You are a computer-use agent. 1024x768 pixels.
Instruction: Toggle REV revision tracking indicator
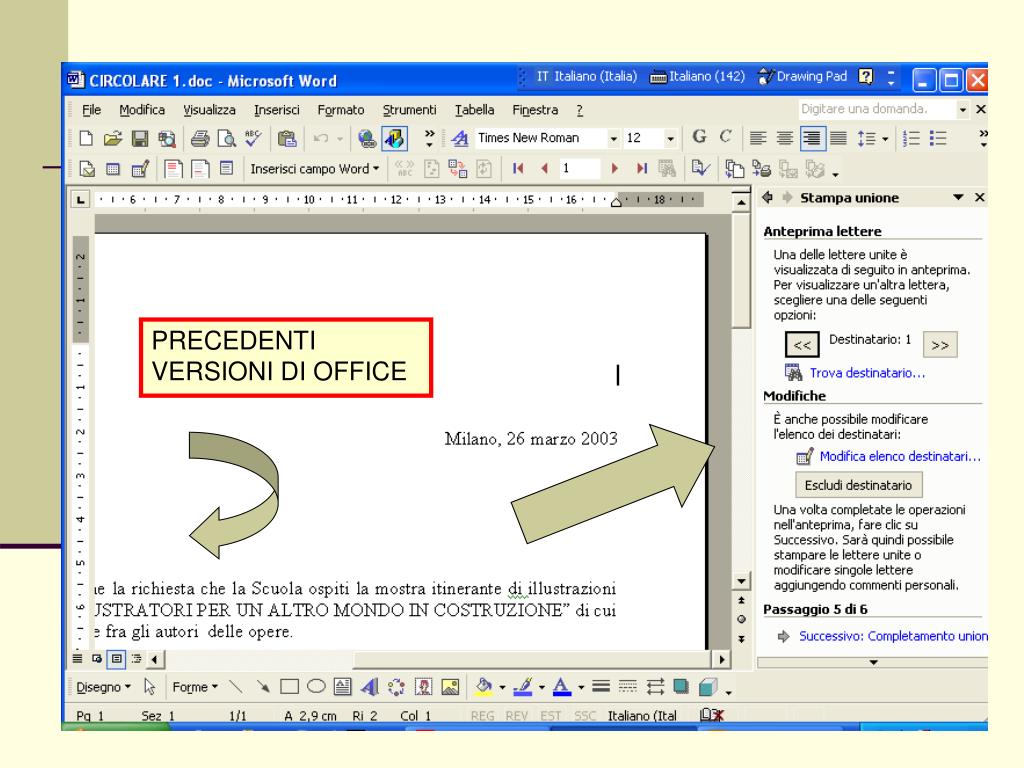pyautogui.click(x=517, y=716)
